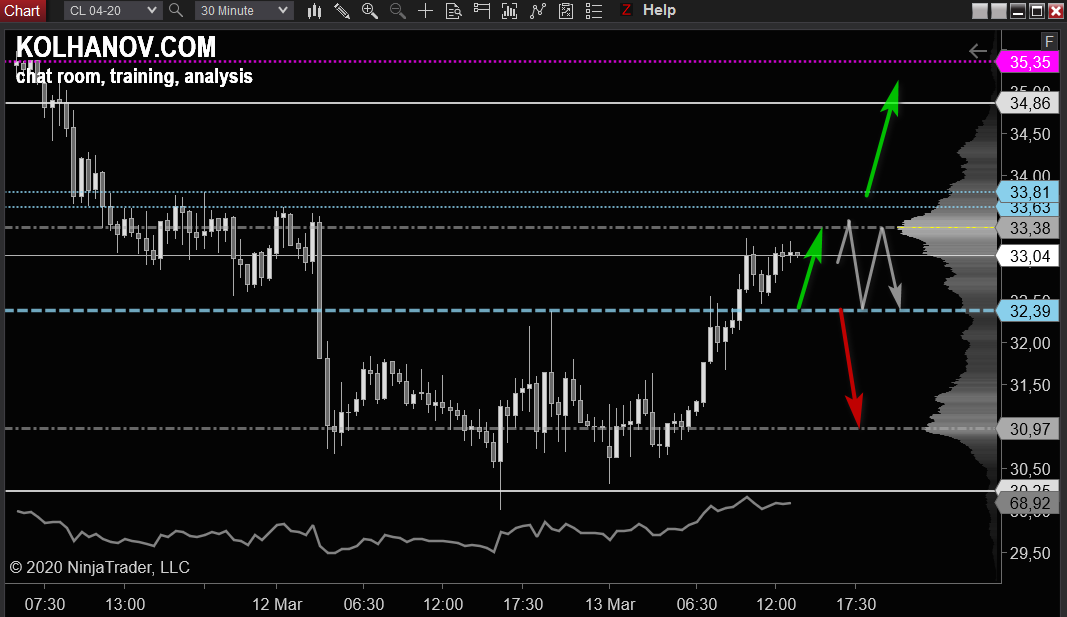Viewport: 1067px width, 617px height.
Task: Click the return arrow near price axis
Action: click(x=978, y=51)
